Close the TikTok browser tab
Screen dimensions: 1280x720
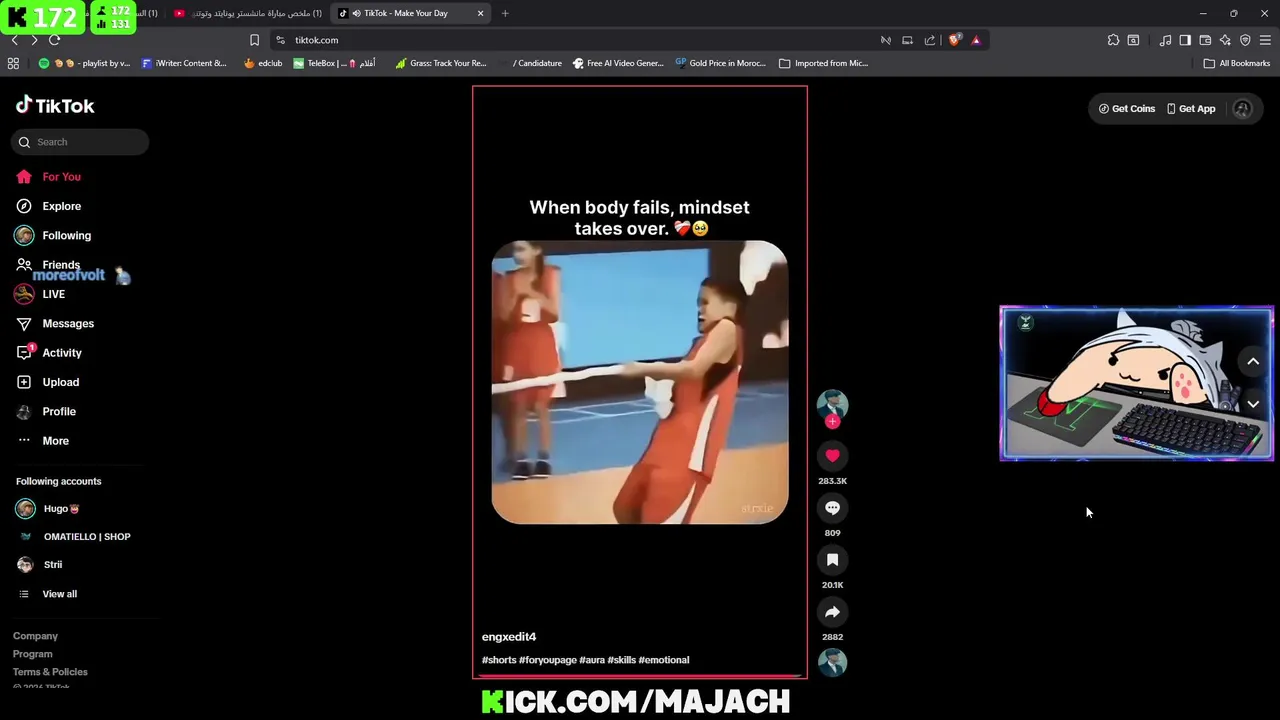480,13
